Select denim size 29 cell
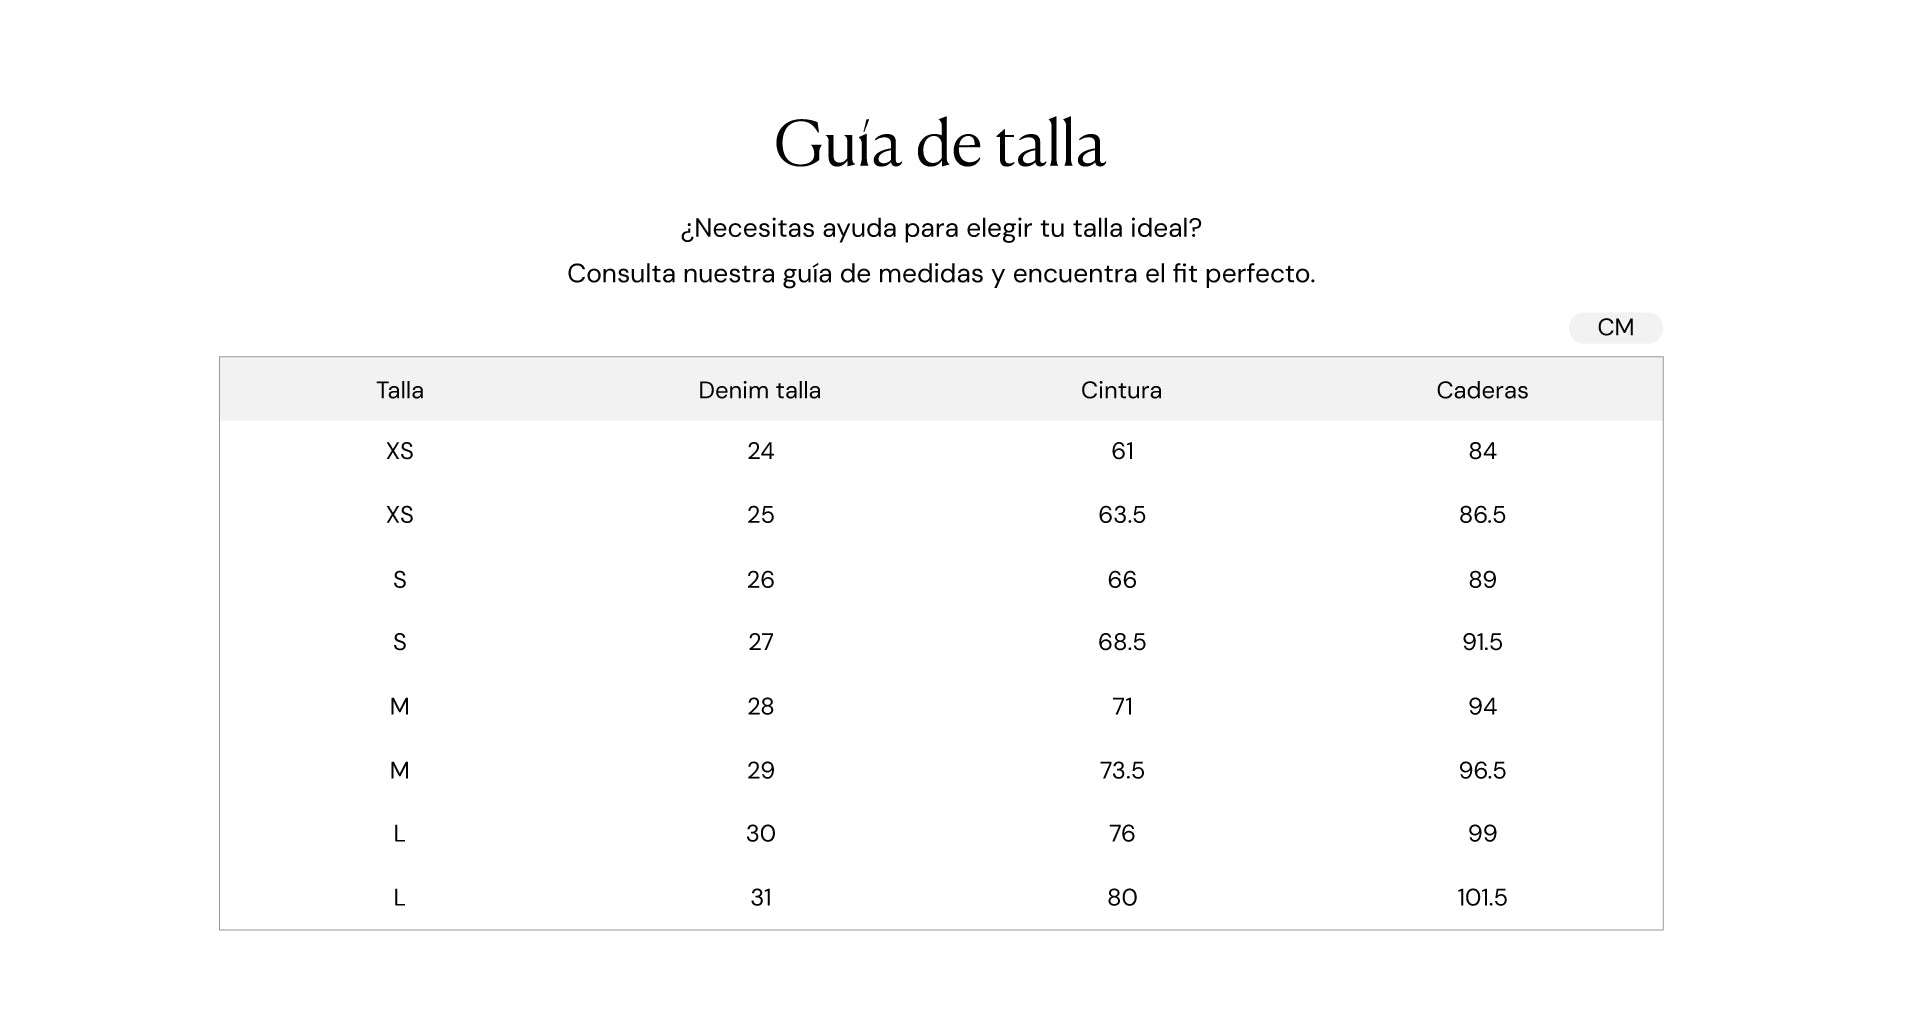1920x1022 pixels. click(760, 771)
